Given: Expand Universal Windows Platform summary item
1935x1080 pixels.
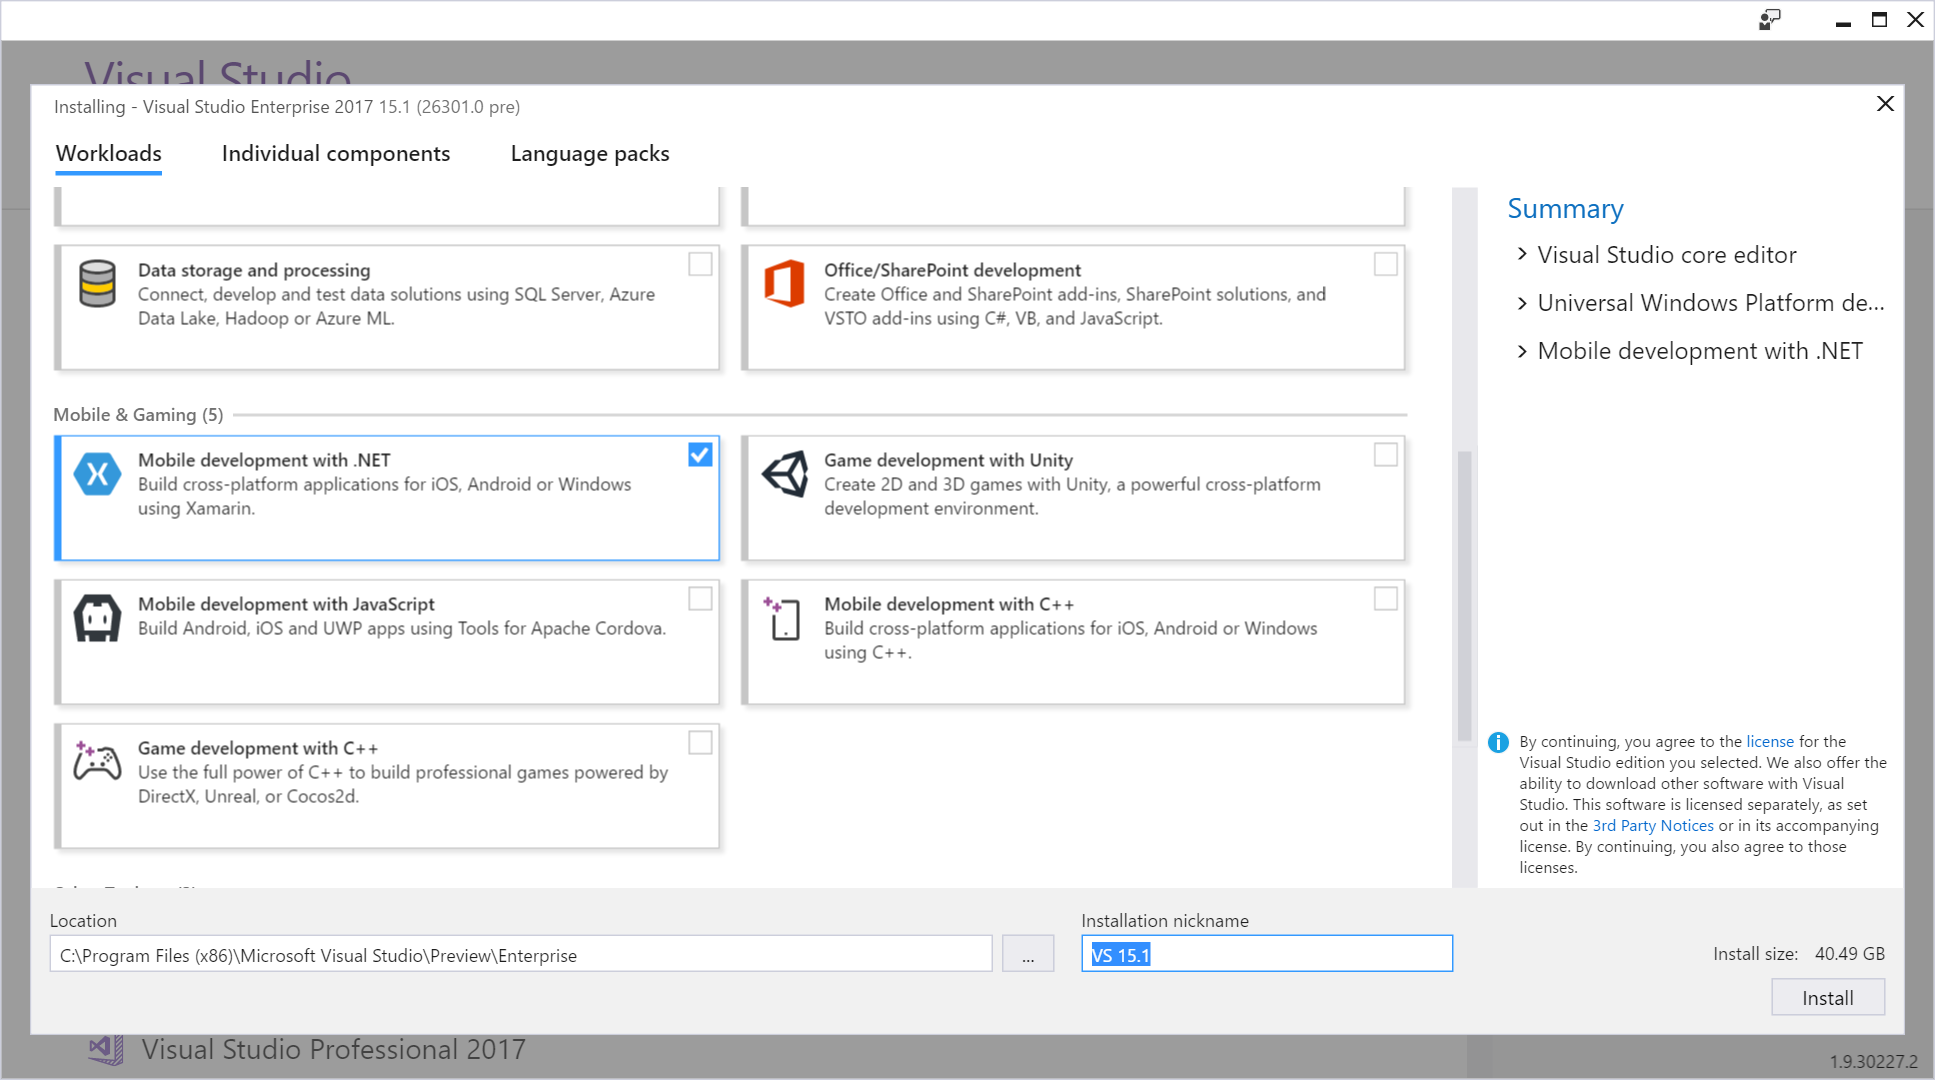Looking at the screenshot, I should [x=1523, y=303].
